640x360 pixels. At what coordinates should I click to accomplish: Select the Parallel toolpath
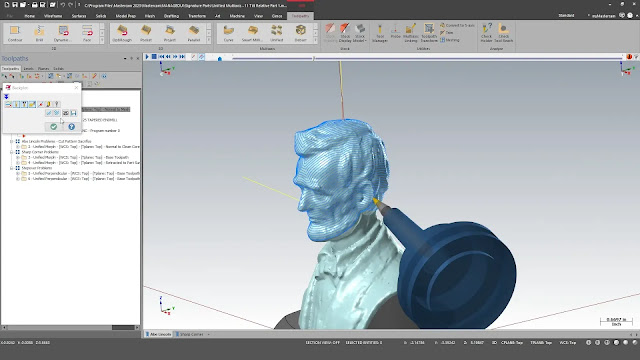194,33
